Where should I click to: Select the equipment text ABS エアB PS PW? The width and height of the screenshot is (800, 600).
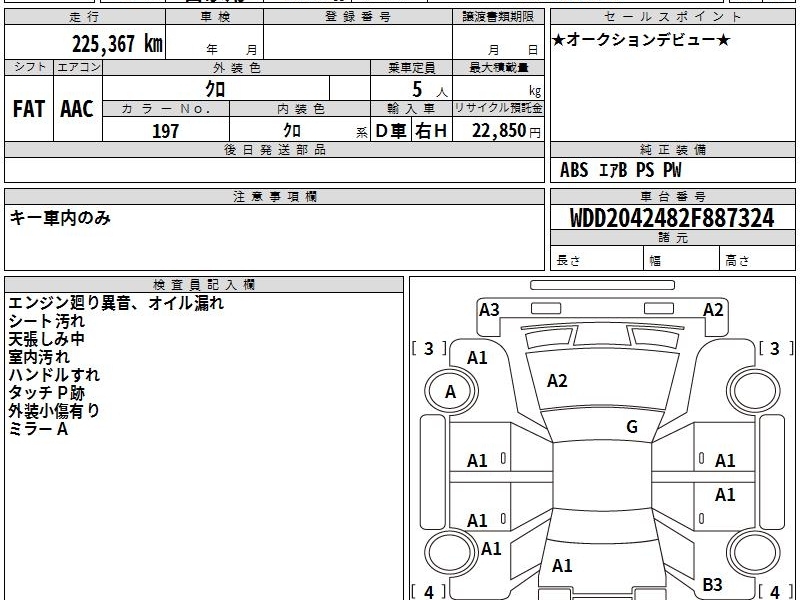point(620,170)
